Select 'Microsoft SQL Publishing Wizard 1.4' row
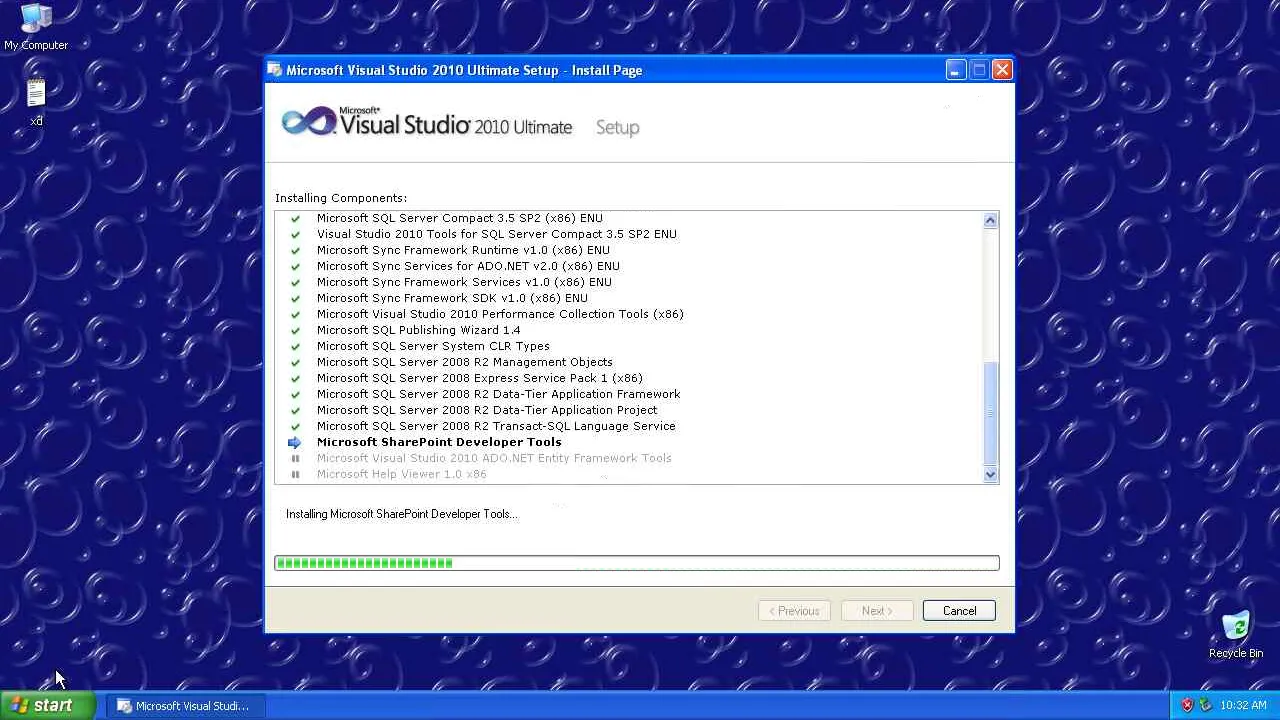This screenshot has width=1280, height=720. point(418,330)
